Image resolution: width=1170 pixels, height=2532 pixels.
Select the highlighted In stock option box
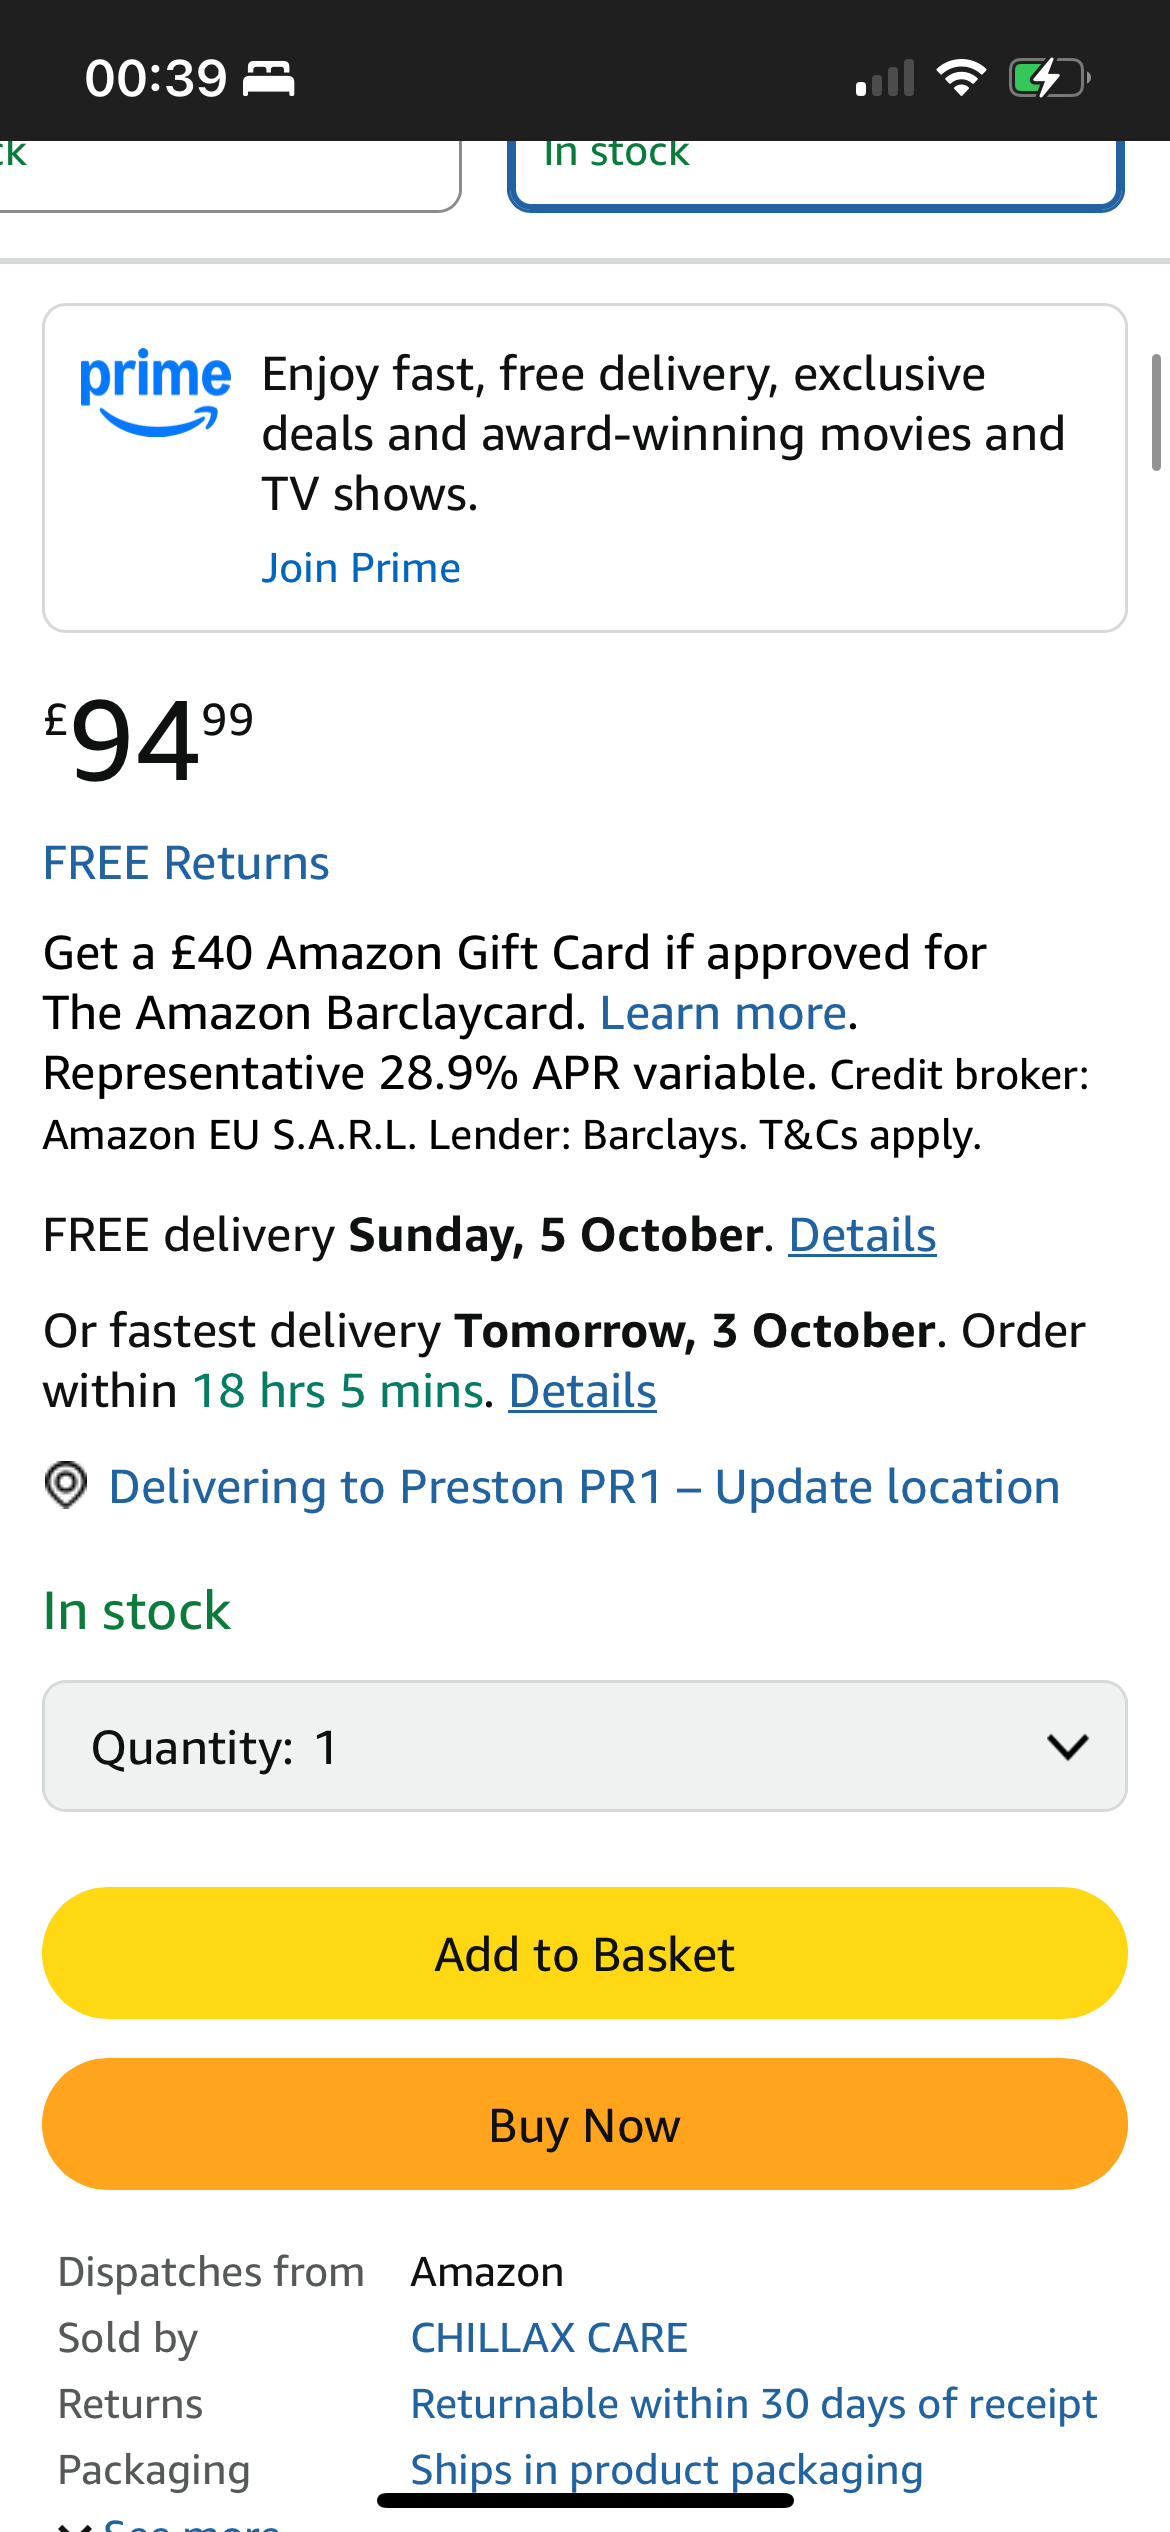pyautogui.click(x=815, y=172)
